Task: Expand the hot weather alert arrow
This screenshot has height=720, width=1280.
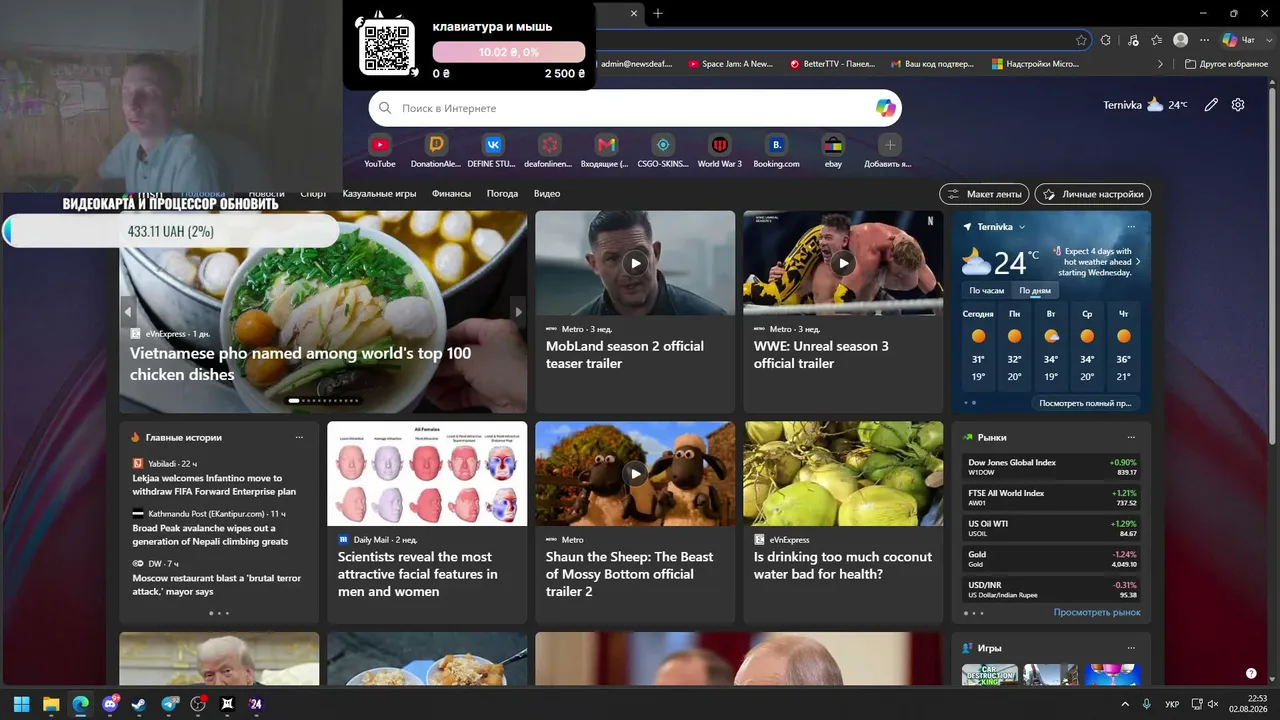Action: (x=1138, y=262)
